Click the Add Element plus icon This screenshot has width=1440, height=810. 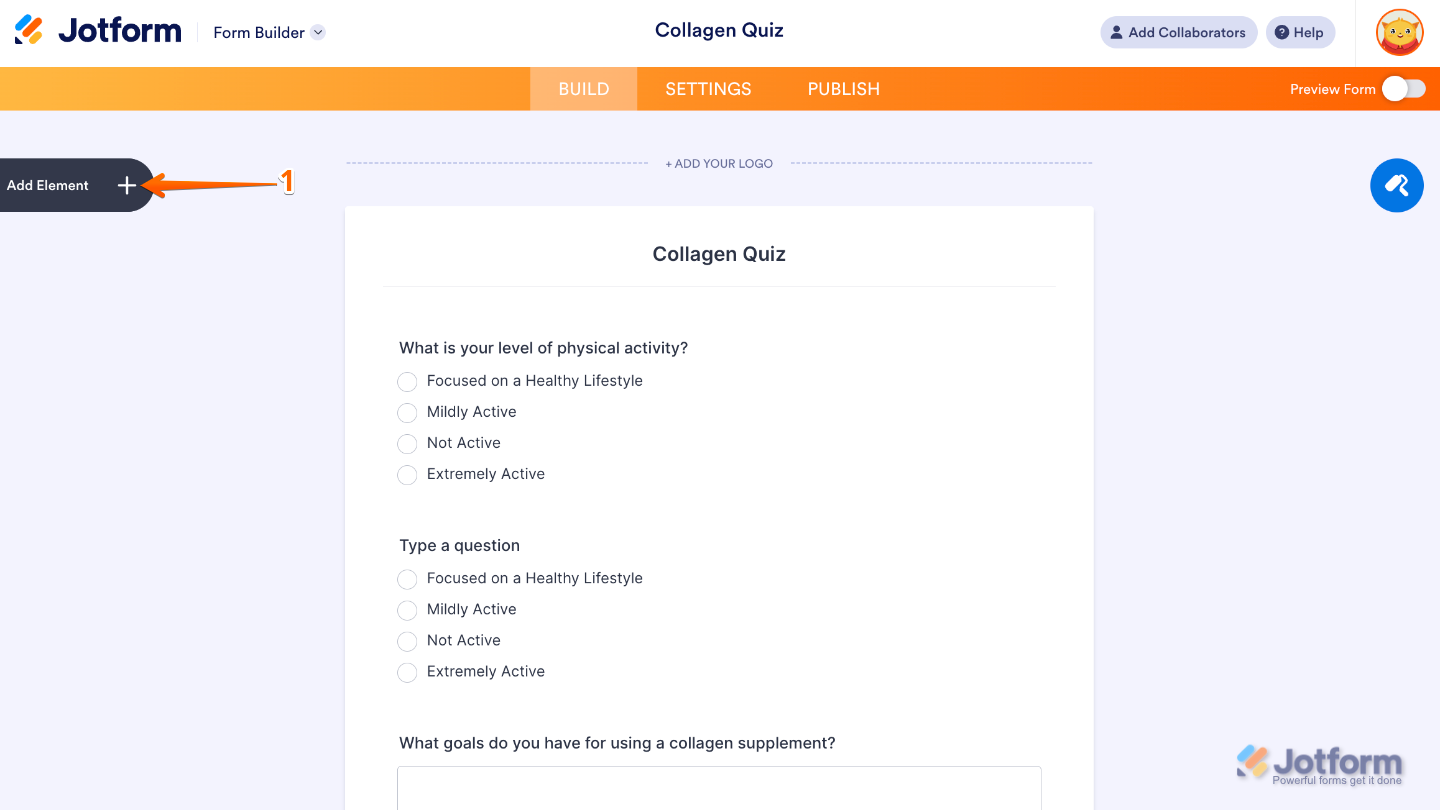[x=126, y=185]
